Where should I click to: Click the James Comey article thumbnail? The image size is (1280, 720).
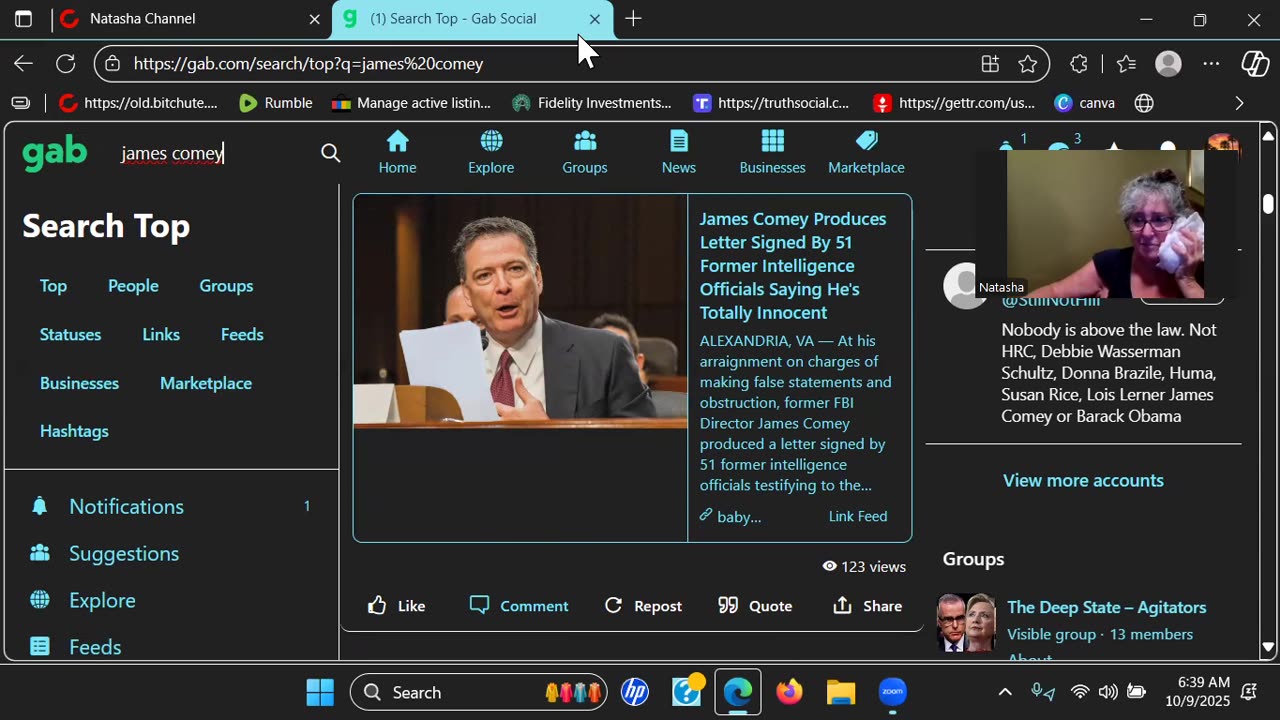coord(520,311)
